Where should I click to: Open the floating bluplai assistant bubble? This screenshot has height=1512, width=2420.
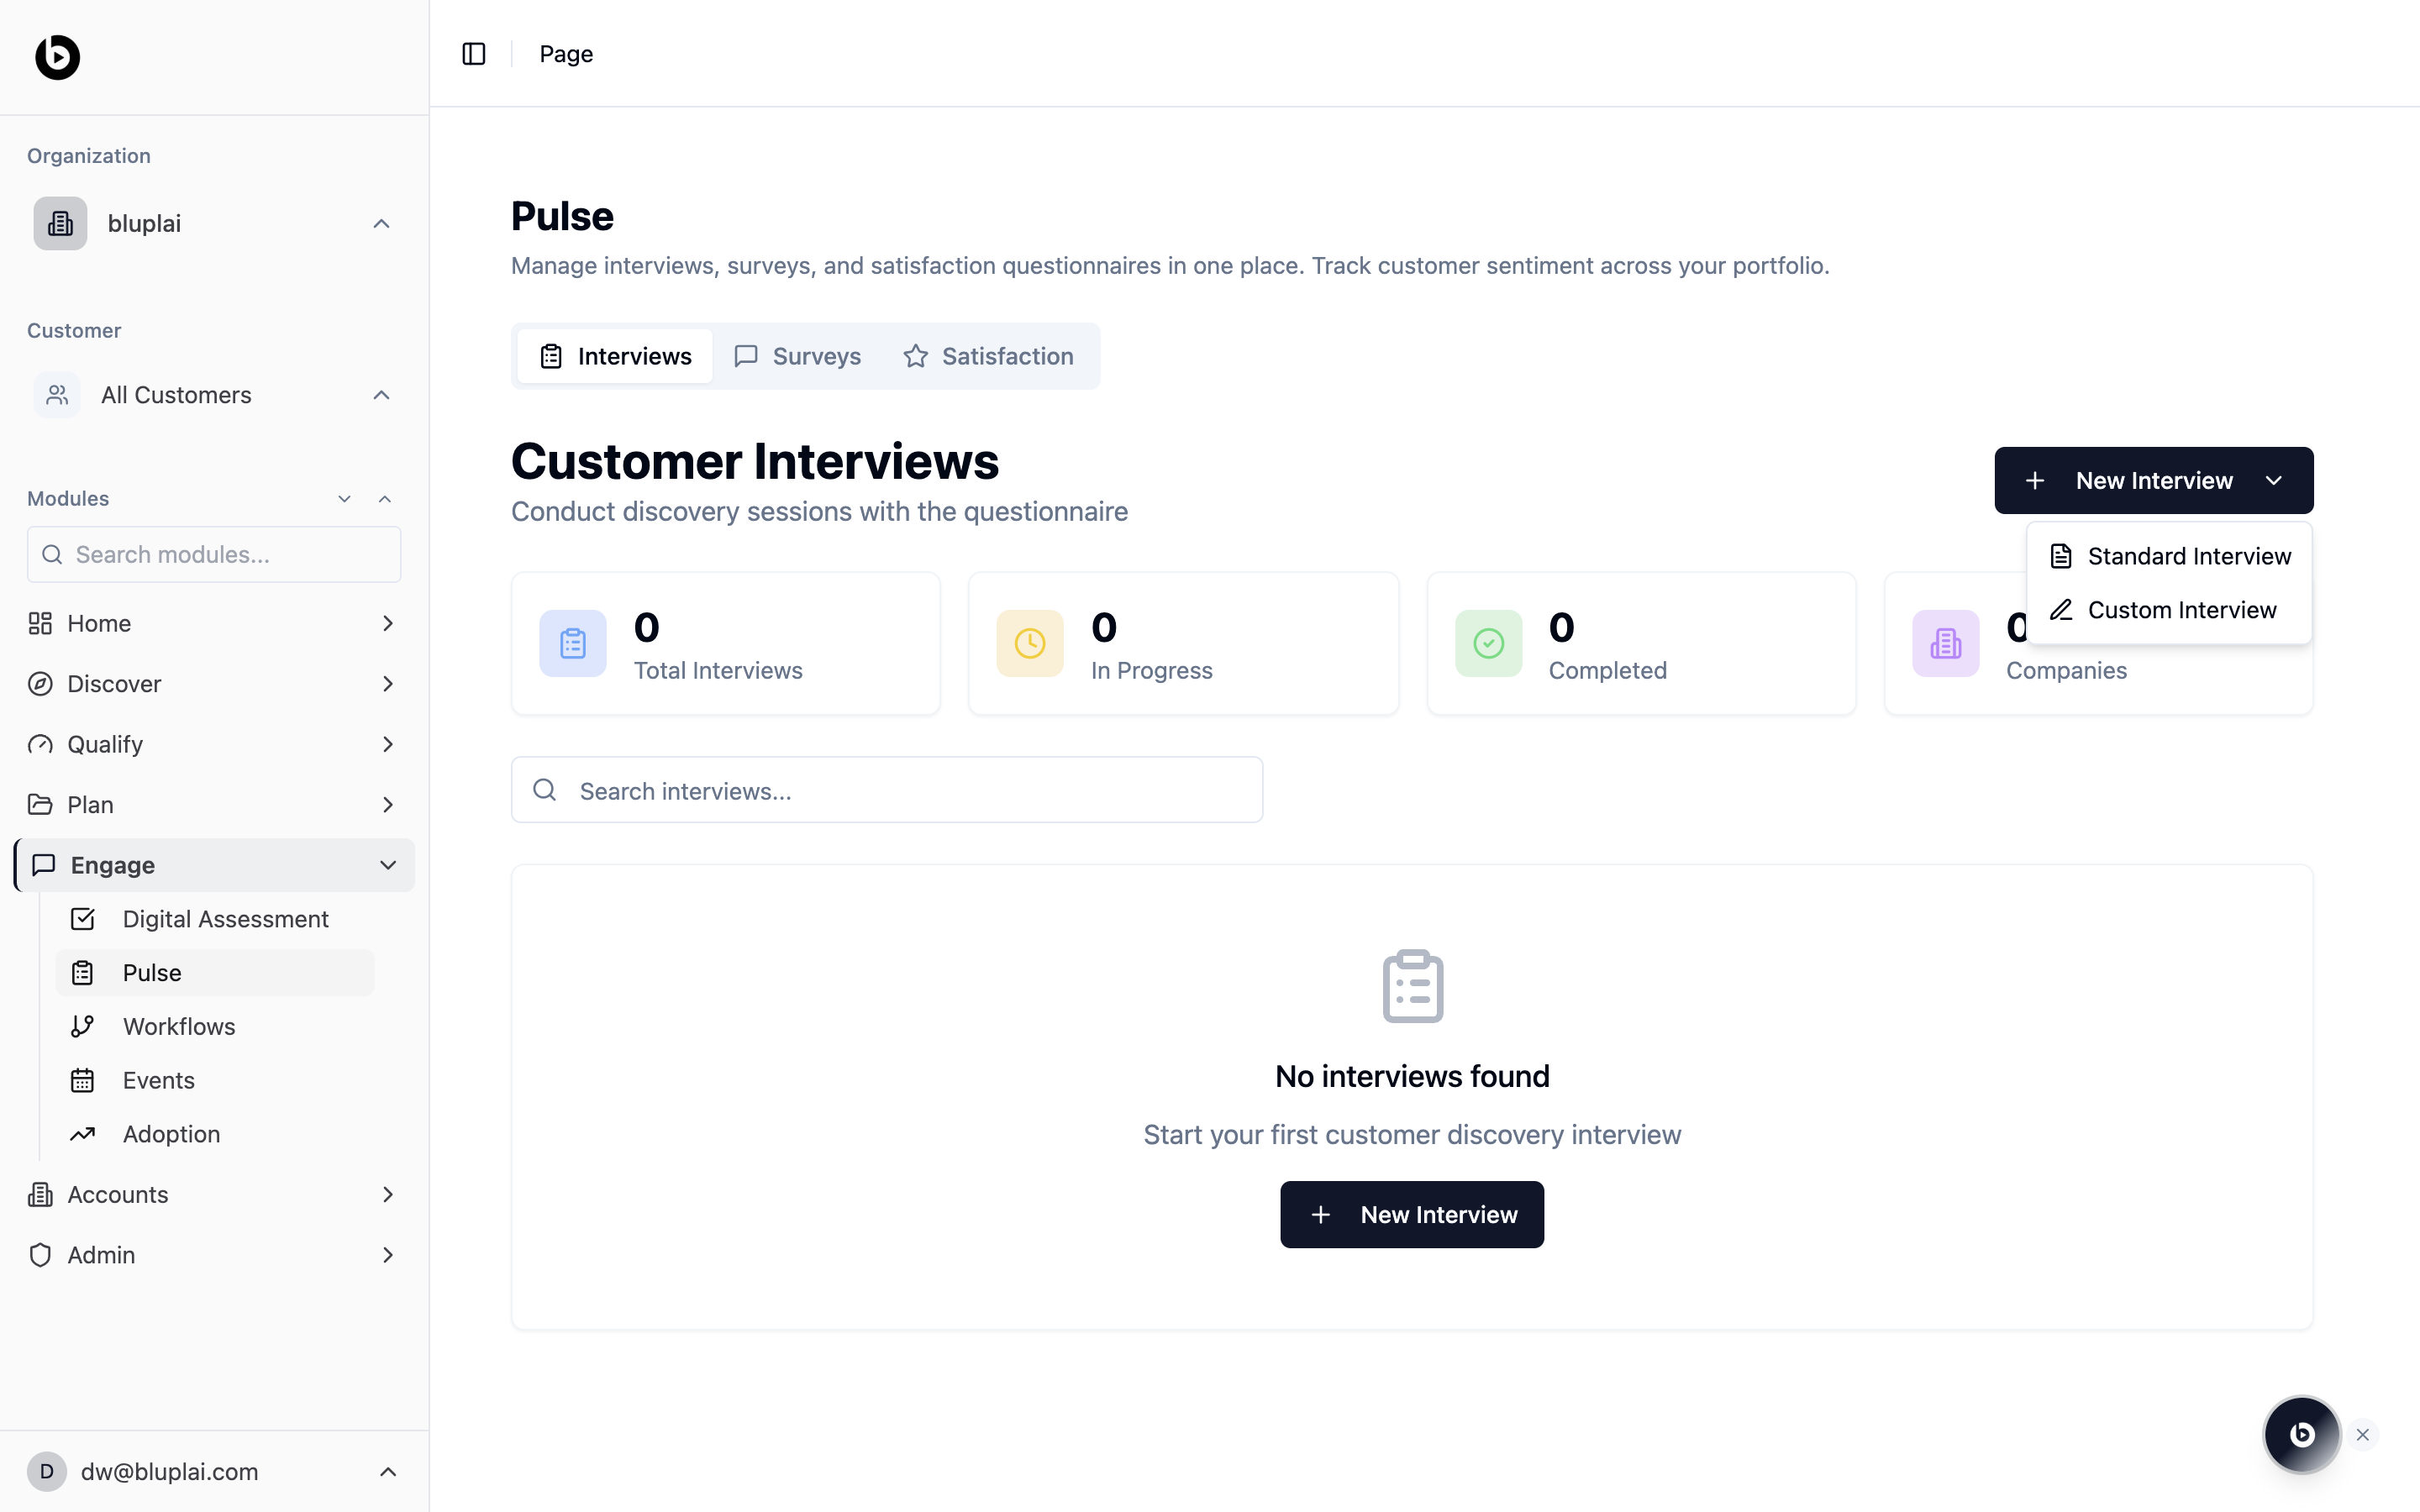pos(2301,1434)
